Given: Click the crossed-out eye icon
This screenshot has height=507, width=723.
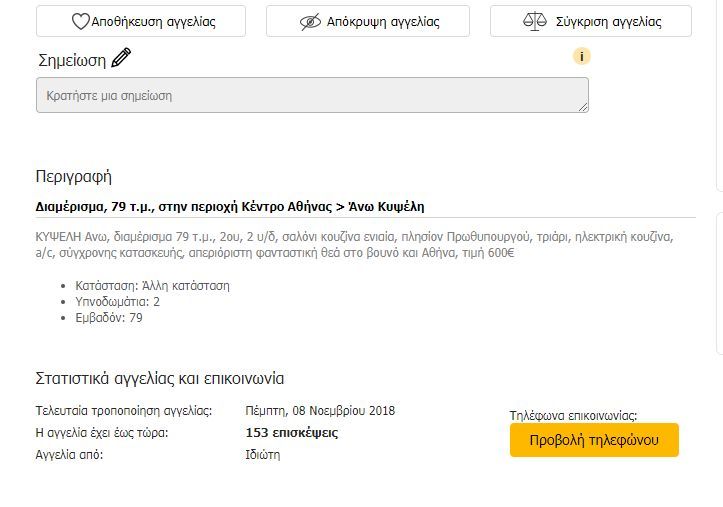Looking at the screenshot, I should 310,22.
